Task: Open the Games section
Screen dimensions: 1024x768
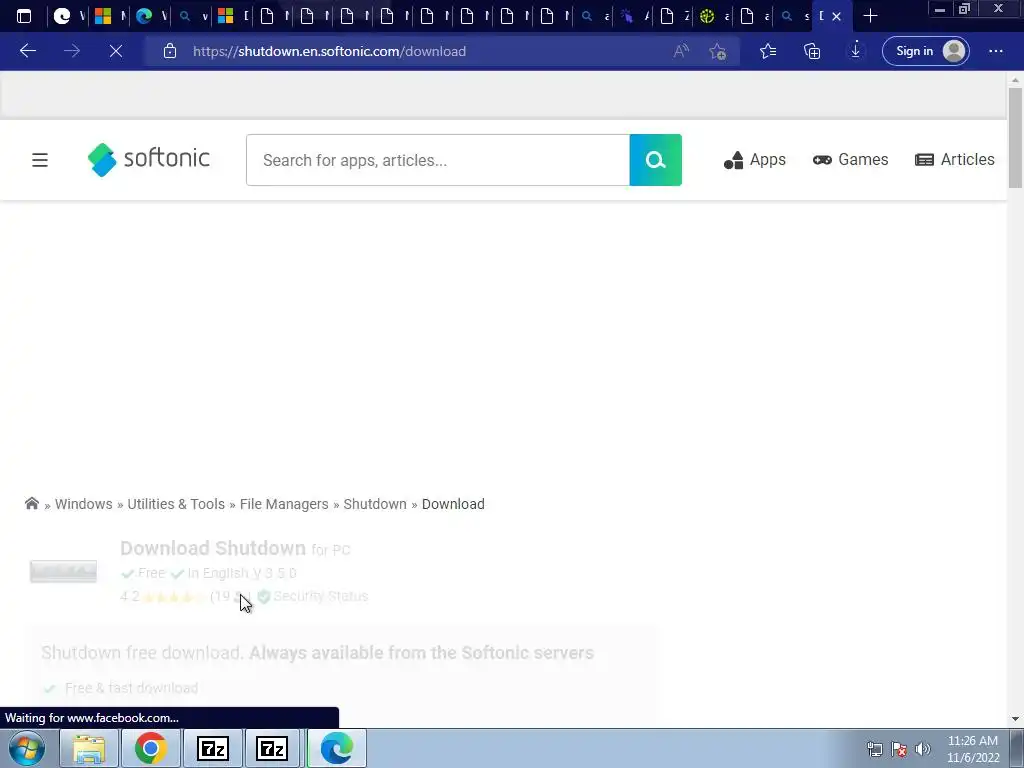Action: (x=850, y=159)
